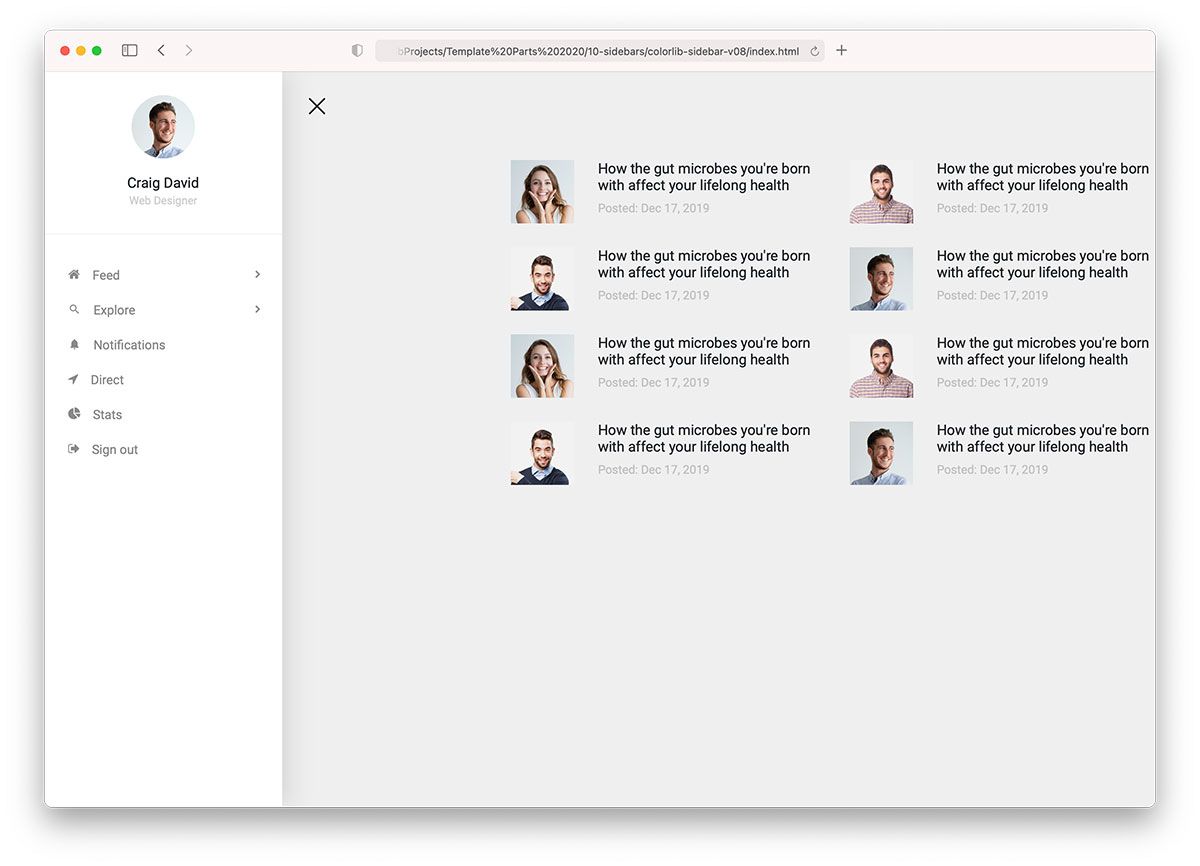The width and height of the screenshot is (1200, 866).
Task: Click the last left post's Posted date
Action: pos(654,469)
